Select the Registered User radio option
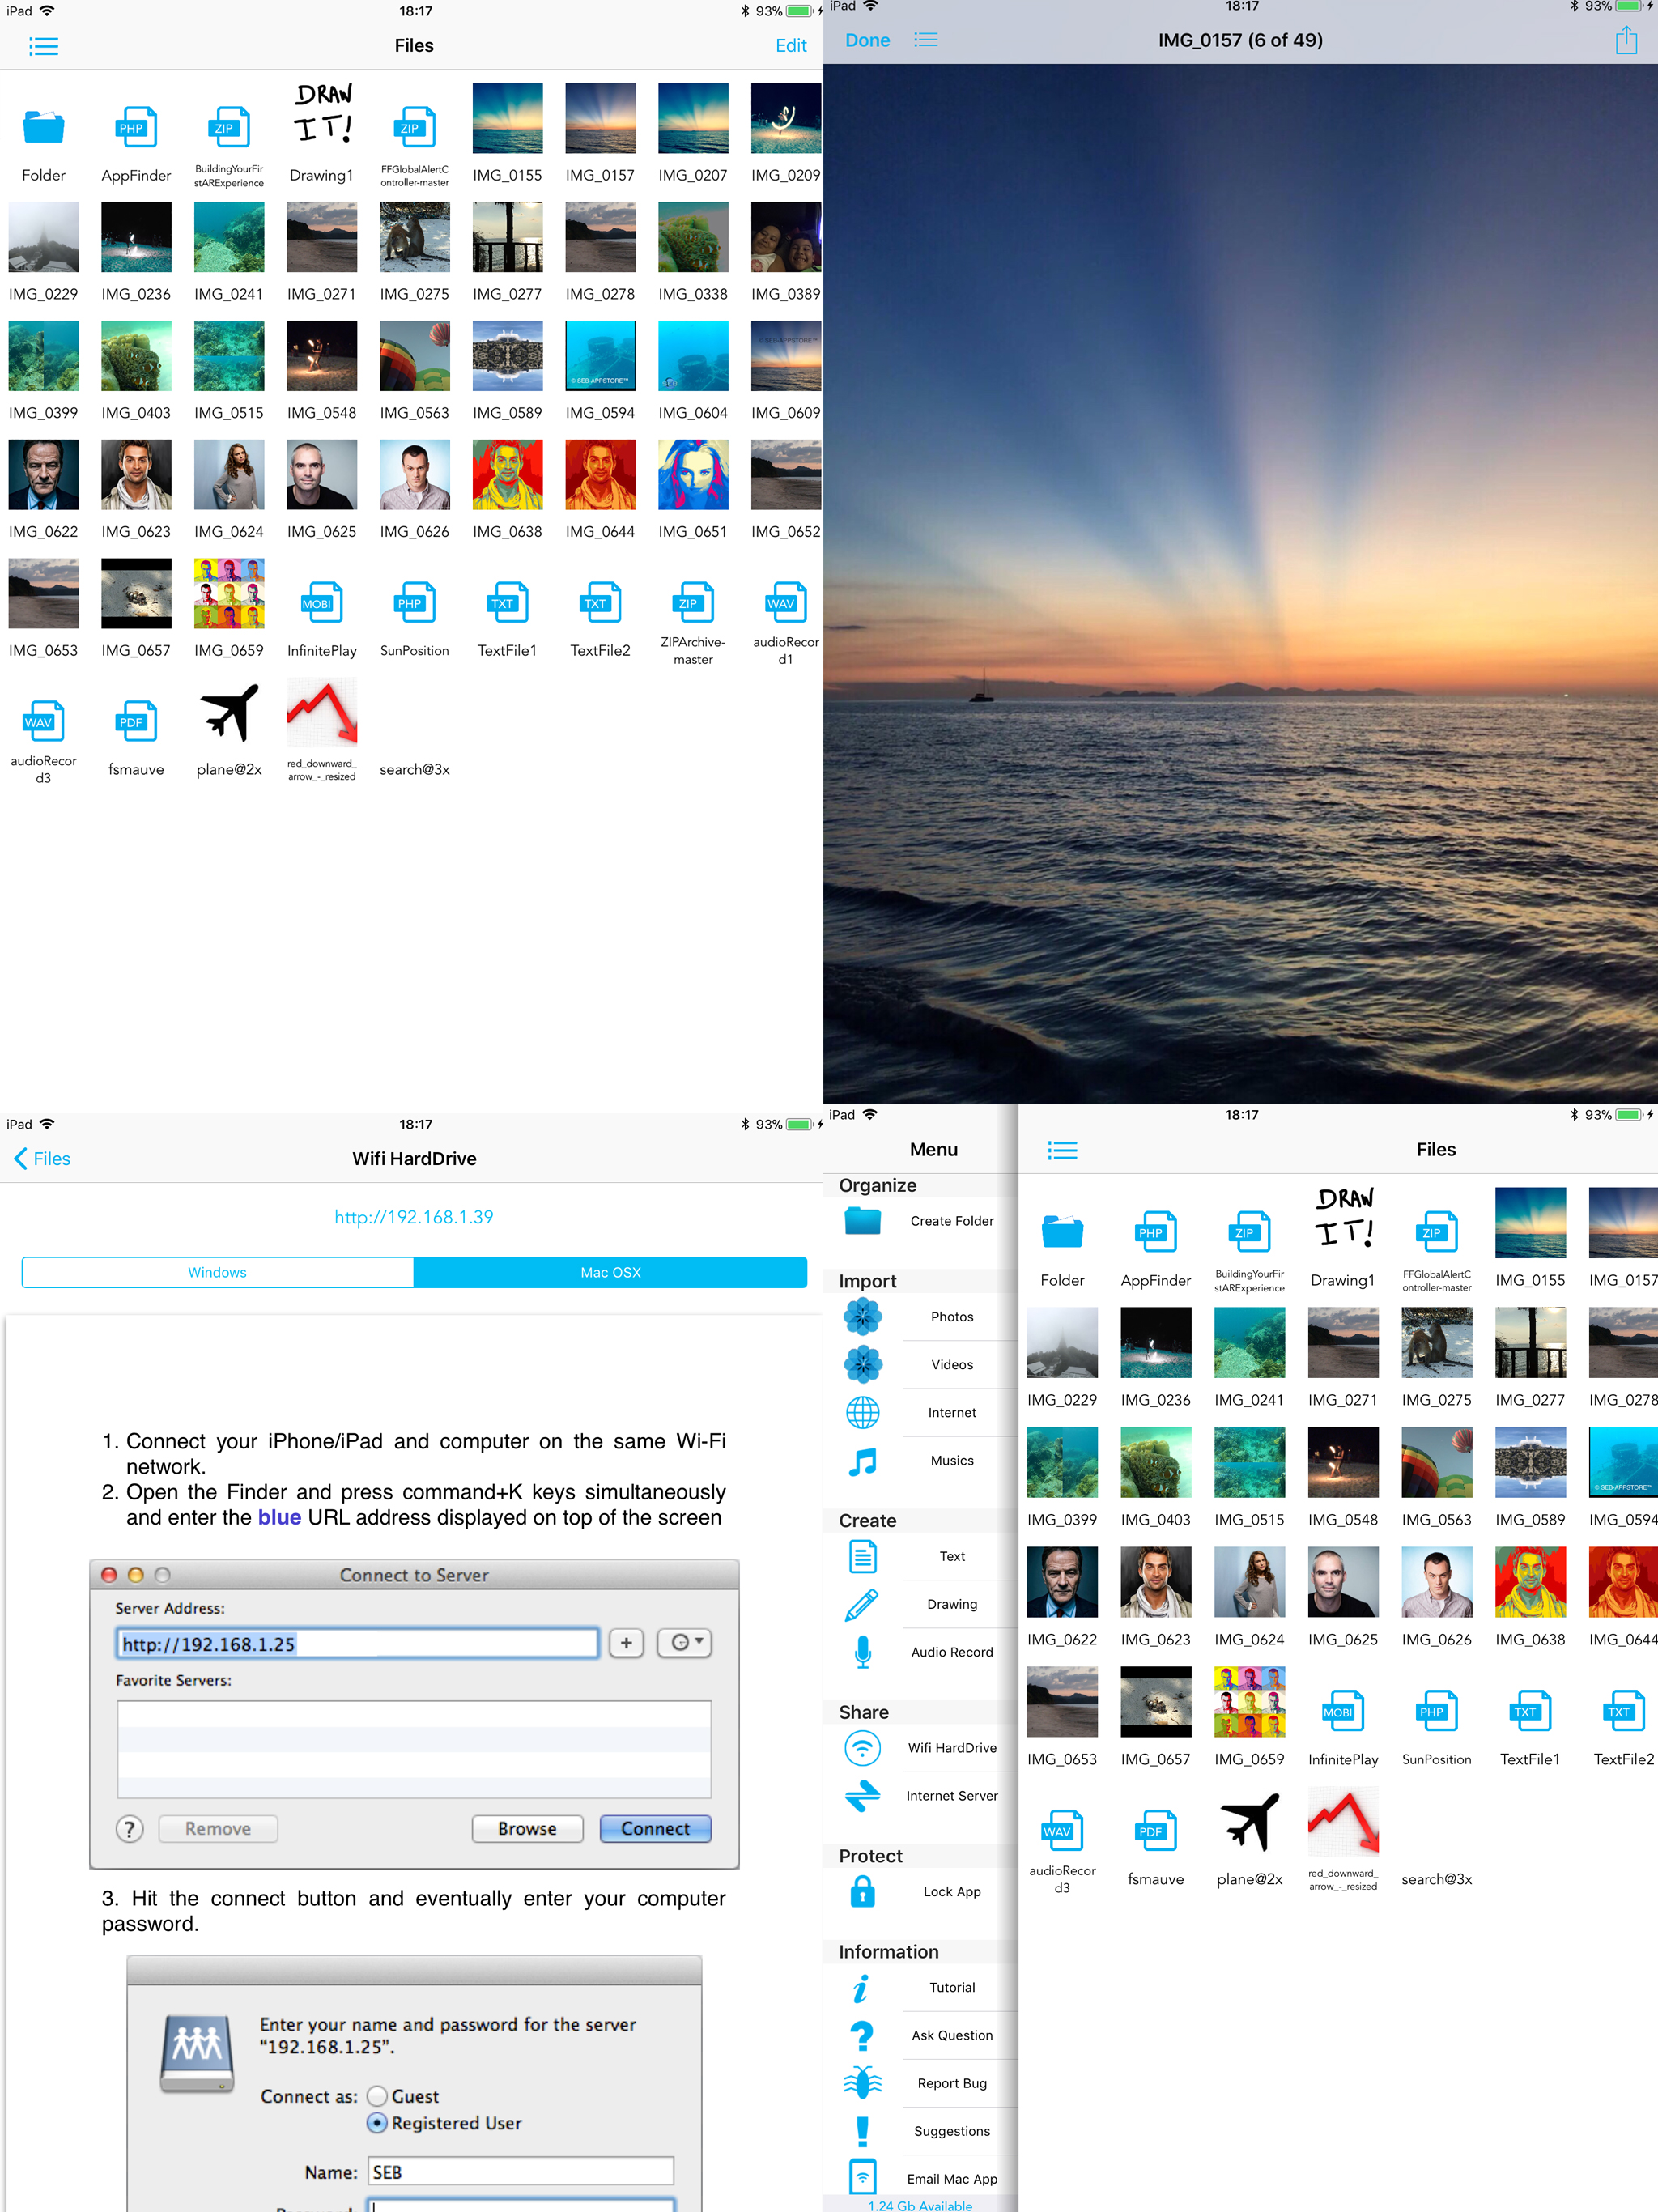Image resolution: width=1658 pixels, height=2212 pixels. coord(377,2123)
